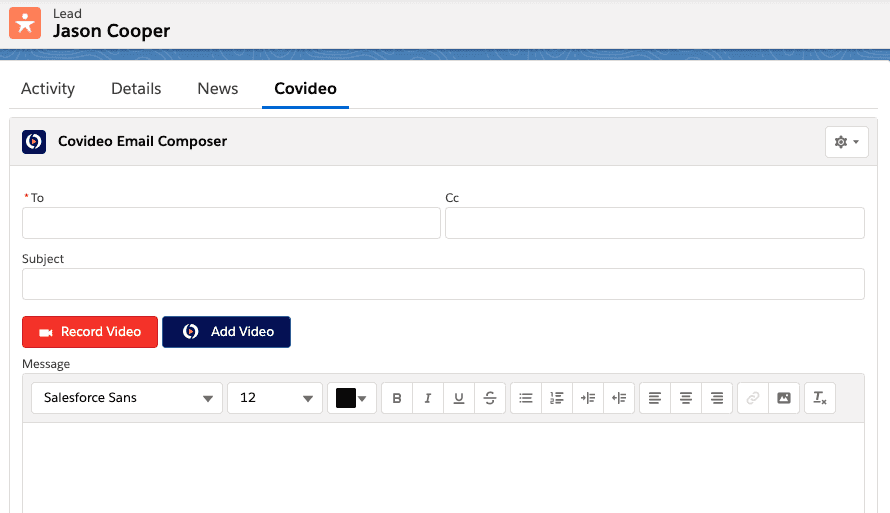Click the remove formatting icon
Viewport: 890px width, 513px height.
click(x=820, y=398)
